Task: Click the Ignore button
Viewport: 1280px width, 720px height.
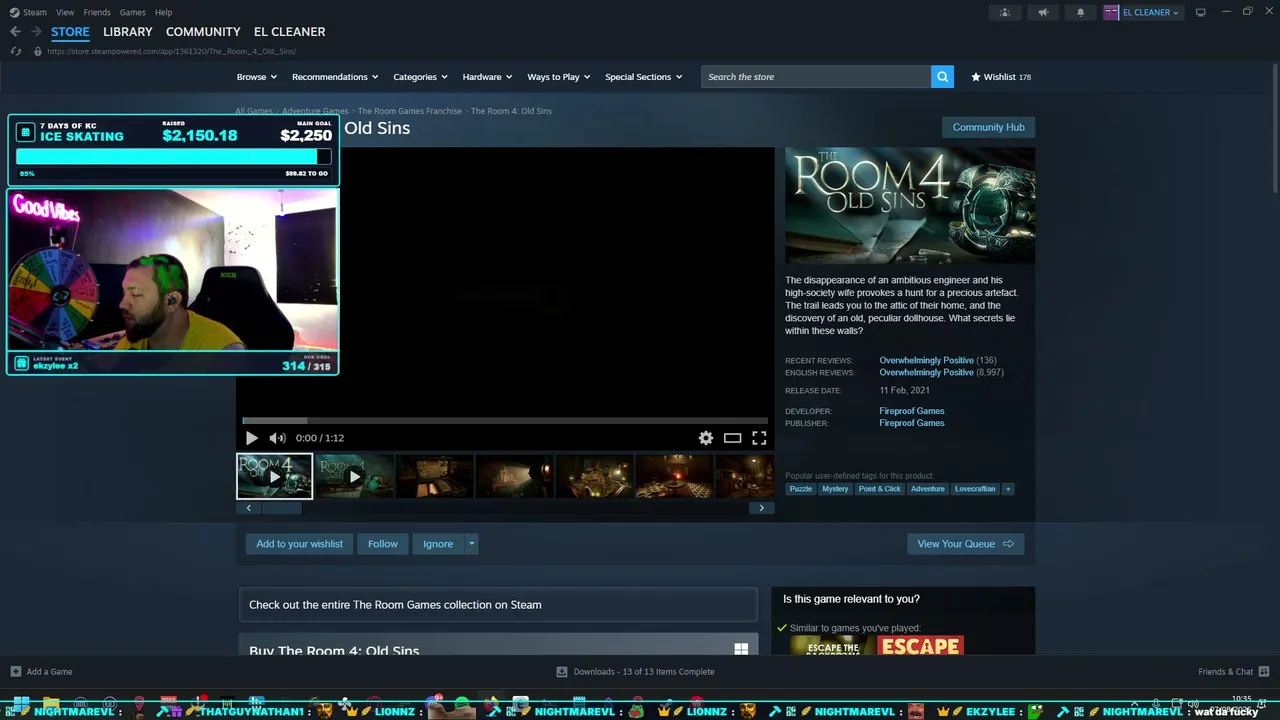Action: pos(438,544)
